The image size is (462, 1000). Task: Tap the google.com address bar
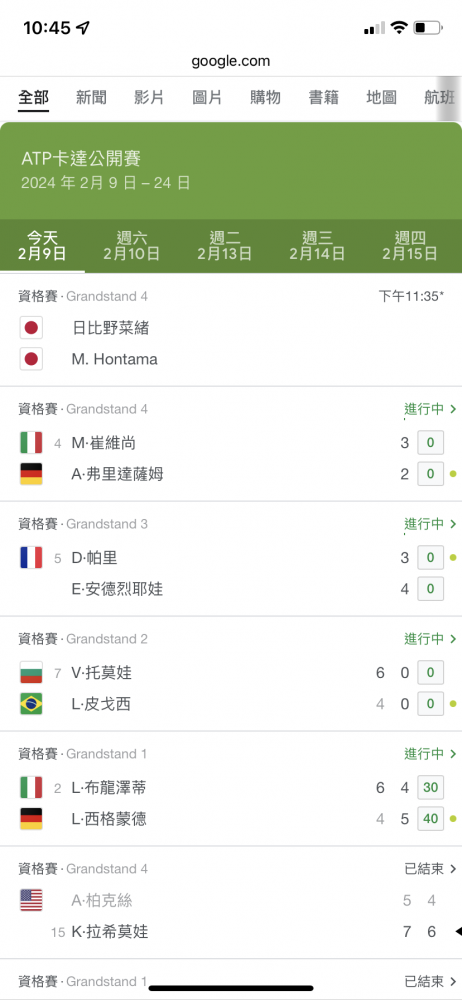pyautogui.click(x=231, y=61)
